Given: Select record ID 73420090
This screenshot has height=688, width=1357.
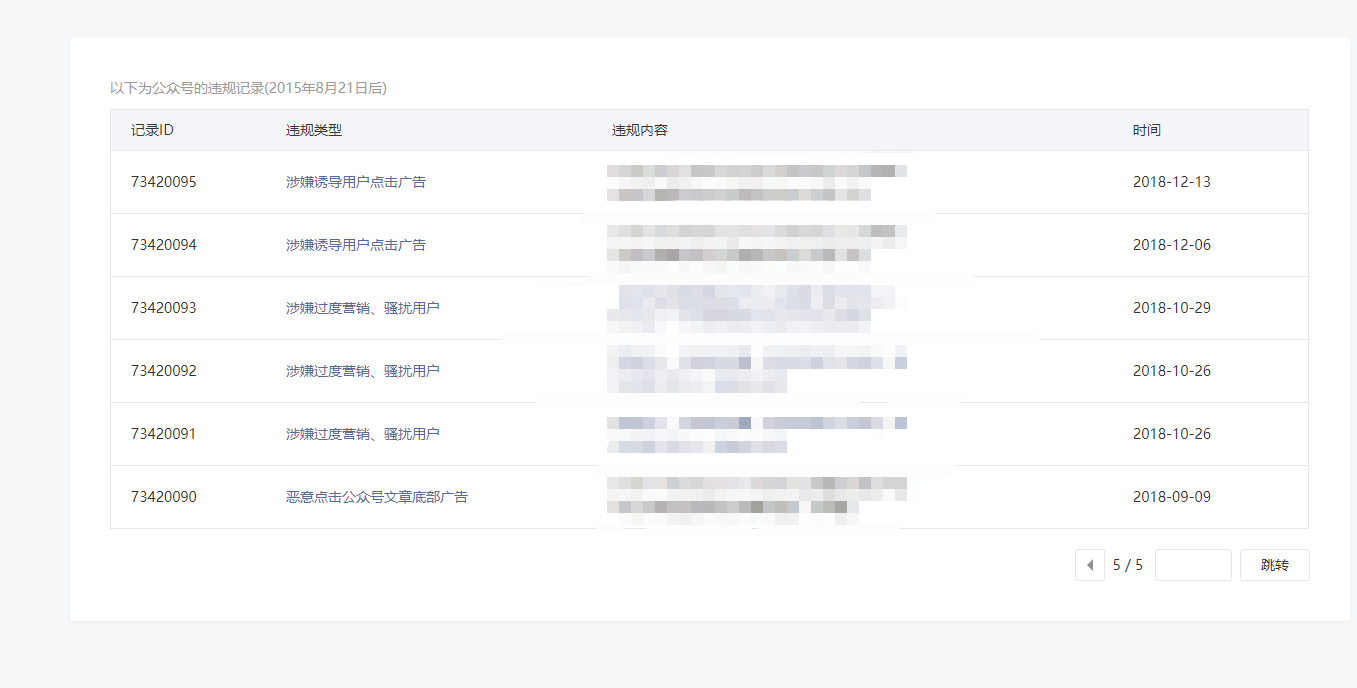Looking at the screenshot, I should 164,497.
